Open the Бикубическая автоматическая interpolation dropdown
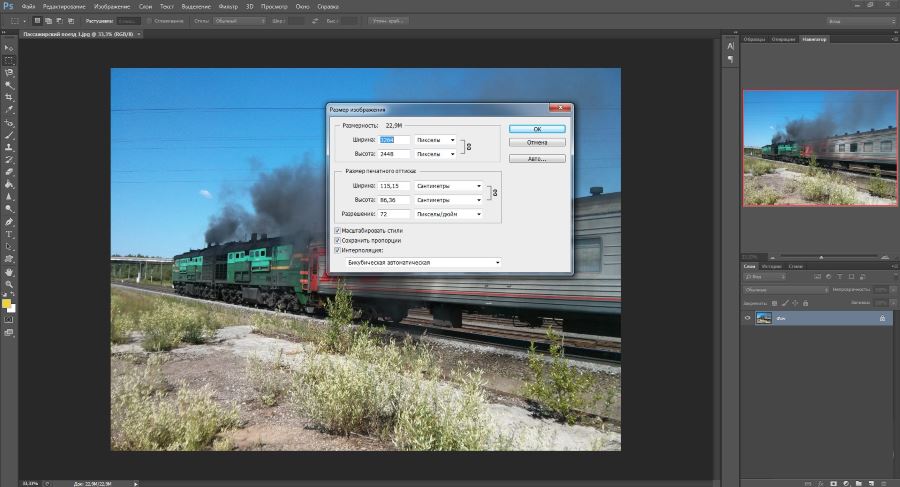Image resolution: width=900 pixels, height=487 pixels. pos(424,262)
